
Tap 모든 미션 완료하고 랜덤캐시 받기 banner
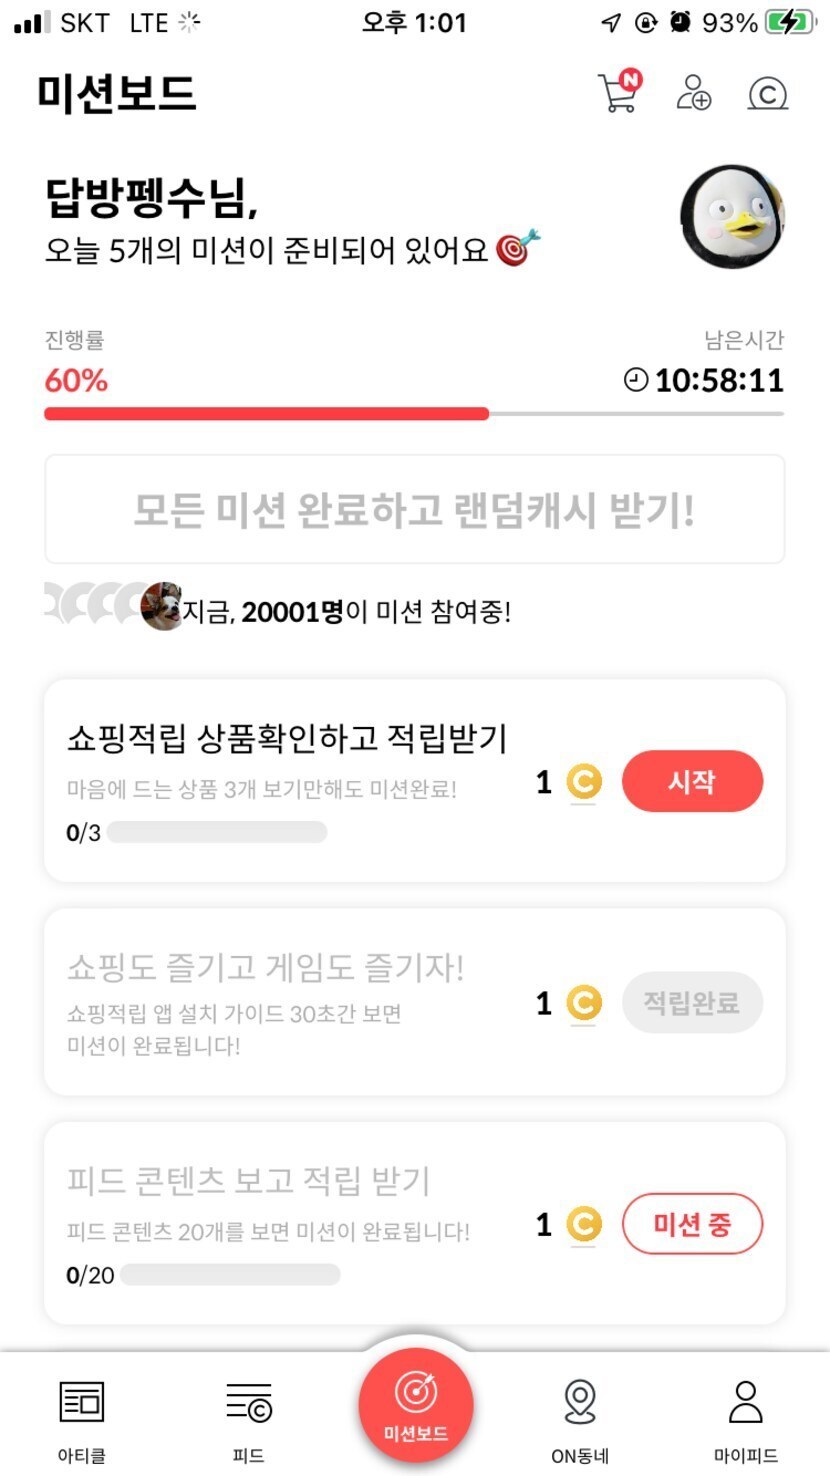point(414,510)
